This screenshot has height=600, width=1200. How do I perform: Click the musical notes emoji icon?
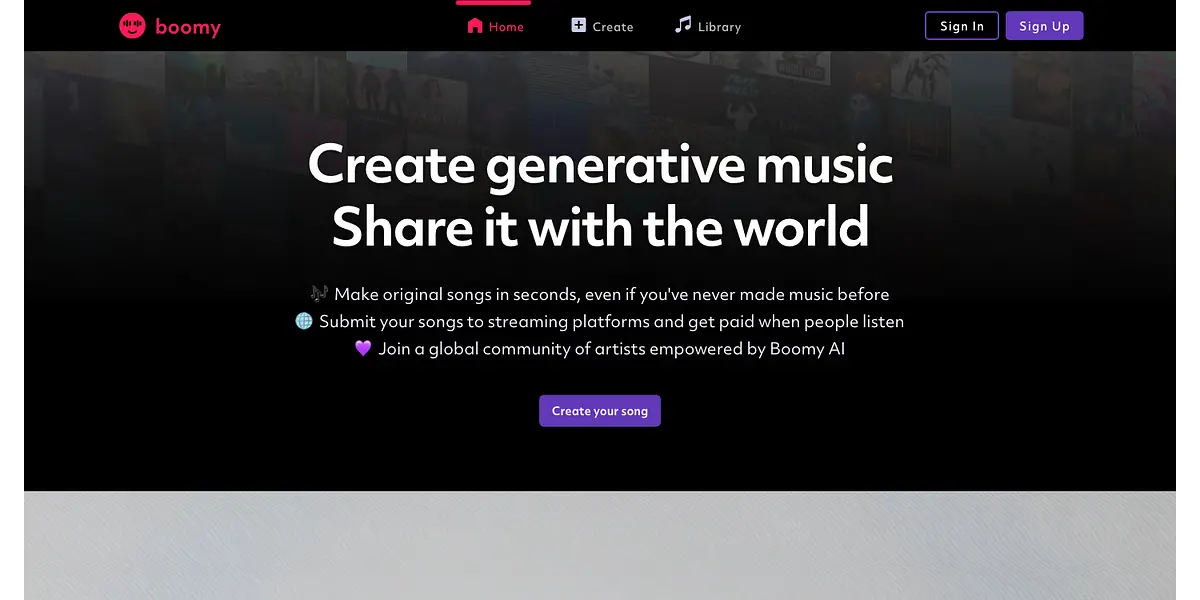pyautogui.click(x=319, y=294)
